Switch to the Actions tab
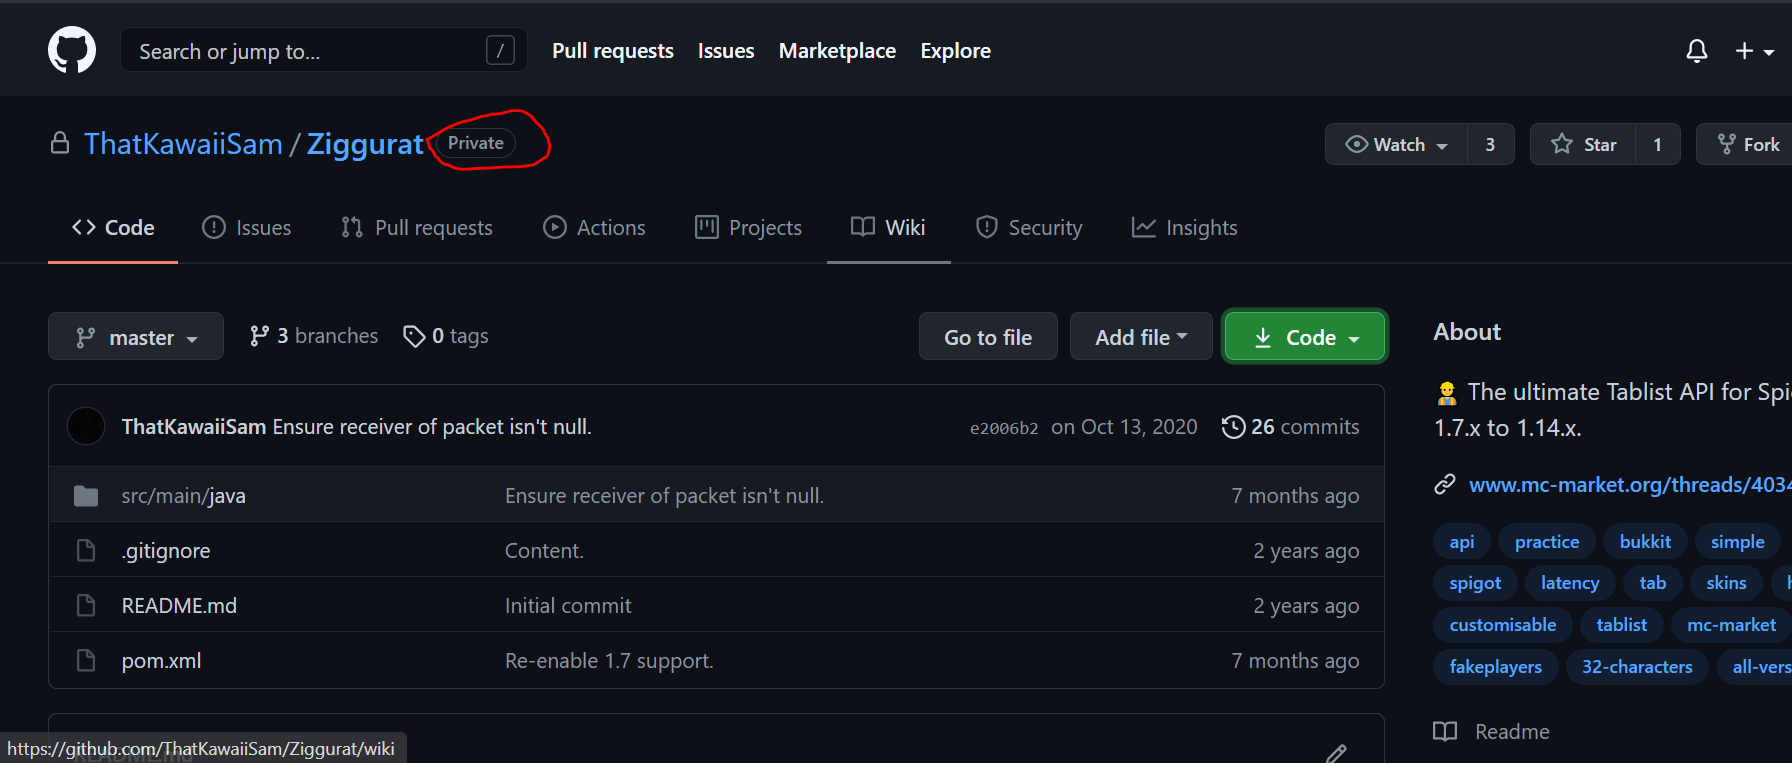Image resolution: width=1792 pixels, height=763 pixels. 594,228
